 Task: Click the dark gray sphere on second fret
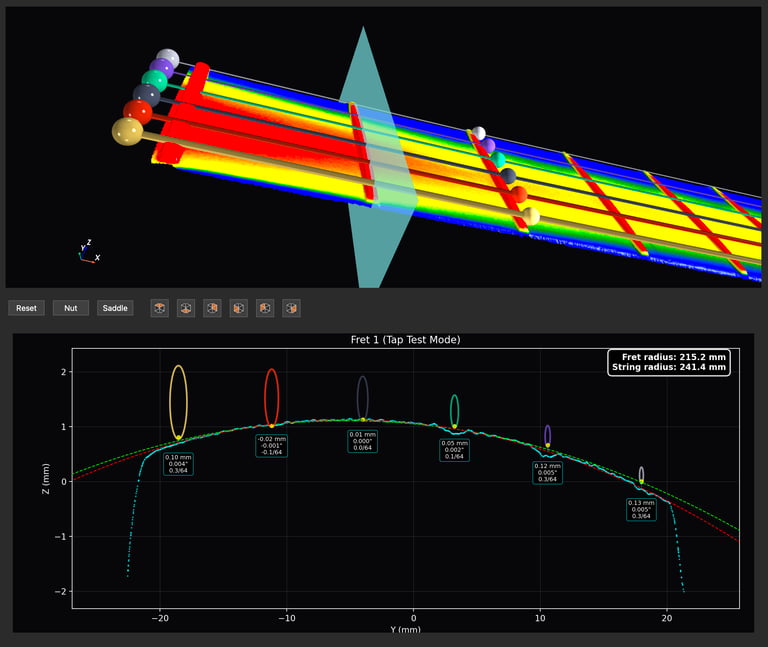508,176
